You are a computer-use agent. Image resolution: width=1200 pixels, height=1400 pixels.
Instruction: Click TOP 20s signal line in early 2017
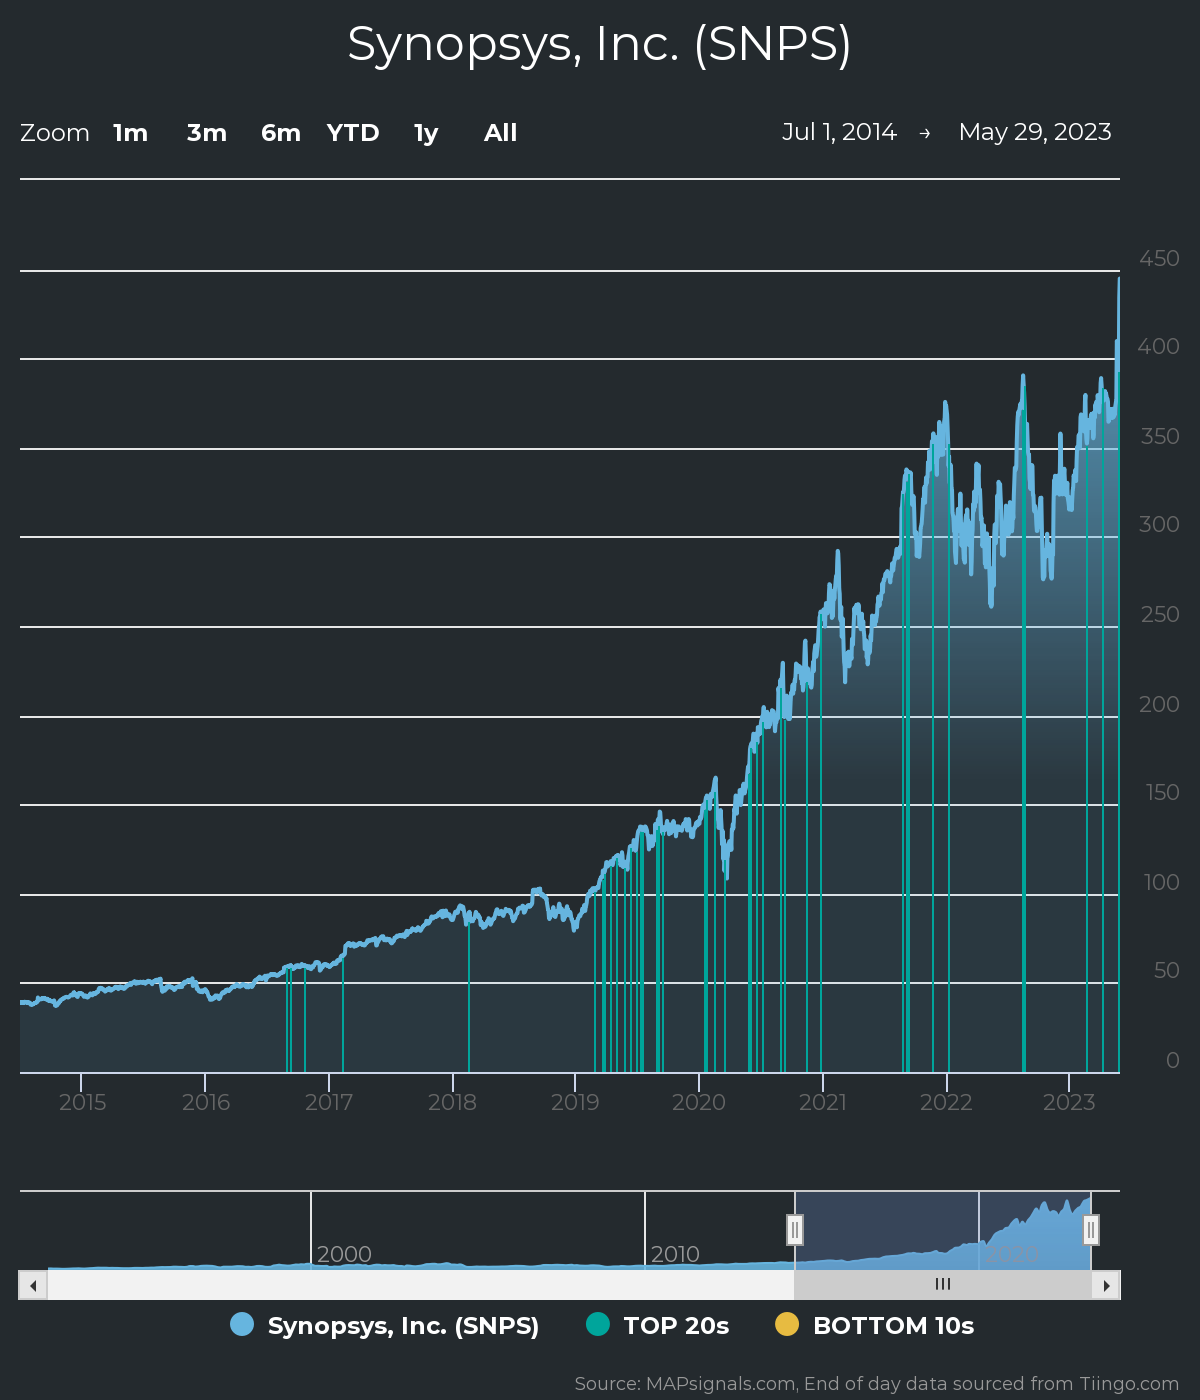(x=343, y=1012)
